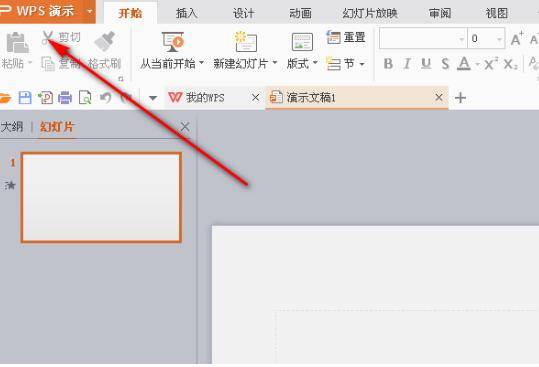Open the Paste dropdown arrow
This screenshot has height=367, width=539.
pyautogui.click(x=30, y=63)
